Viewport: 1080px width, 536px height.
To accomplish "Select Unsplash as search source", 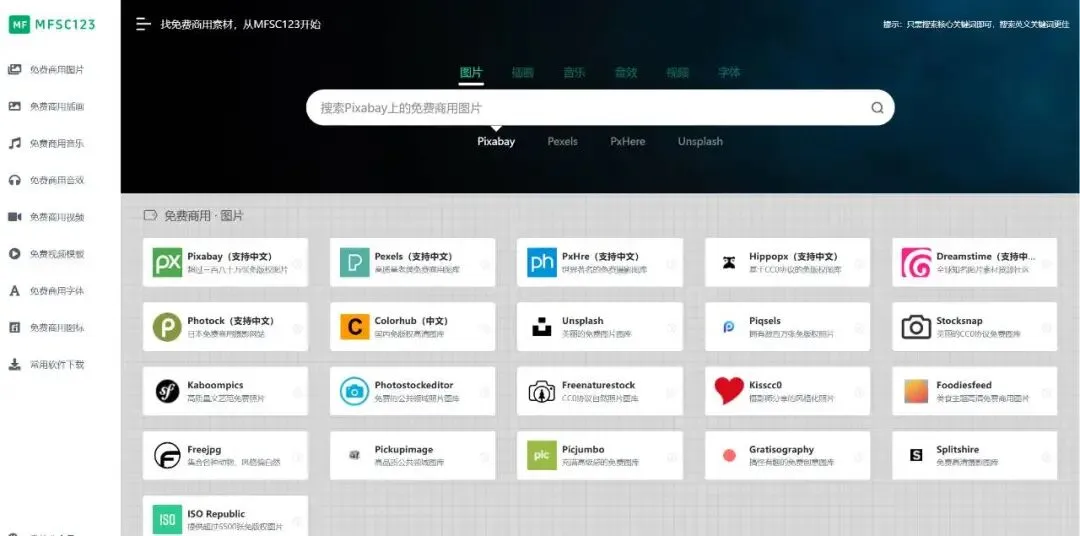I will click(700, 141).
